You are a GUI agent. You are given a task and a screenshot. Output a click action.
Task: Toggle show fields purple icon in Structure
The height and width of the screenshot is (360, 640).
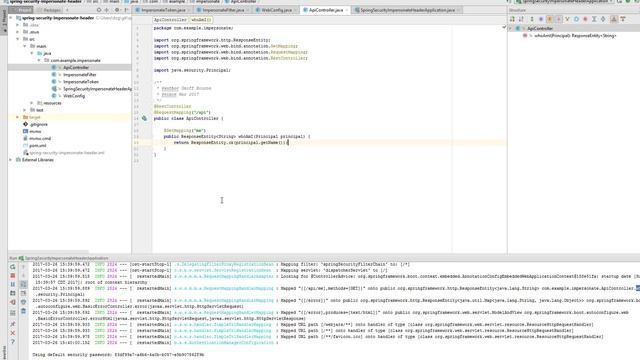click(x=541, y=19)
